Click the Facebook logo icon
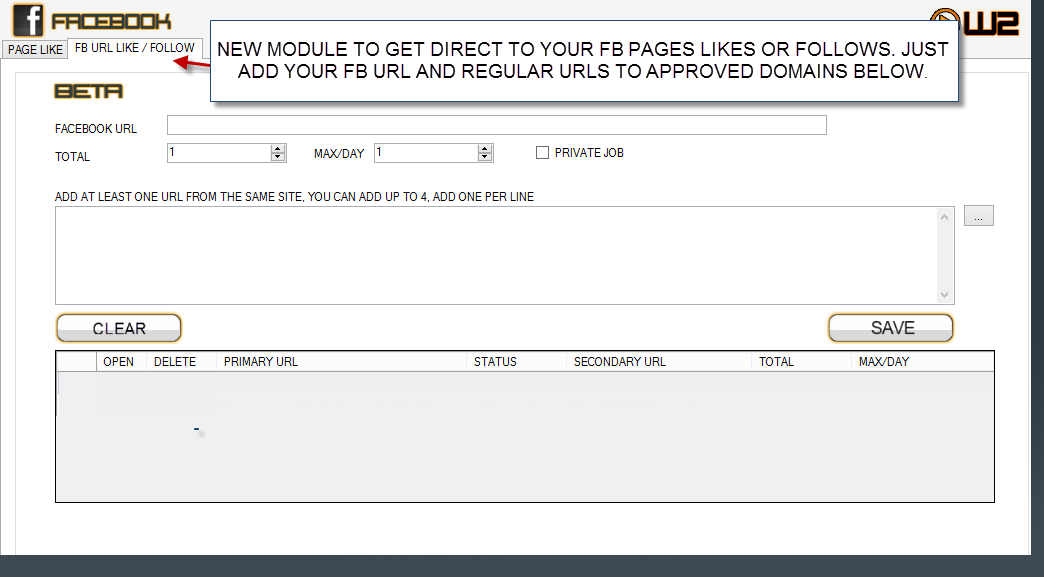Viewport: 1044px width, 577px height. pos(28,19)
